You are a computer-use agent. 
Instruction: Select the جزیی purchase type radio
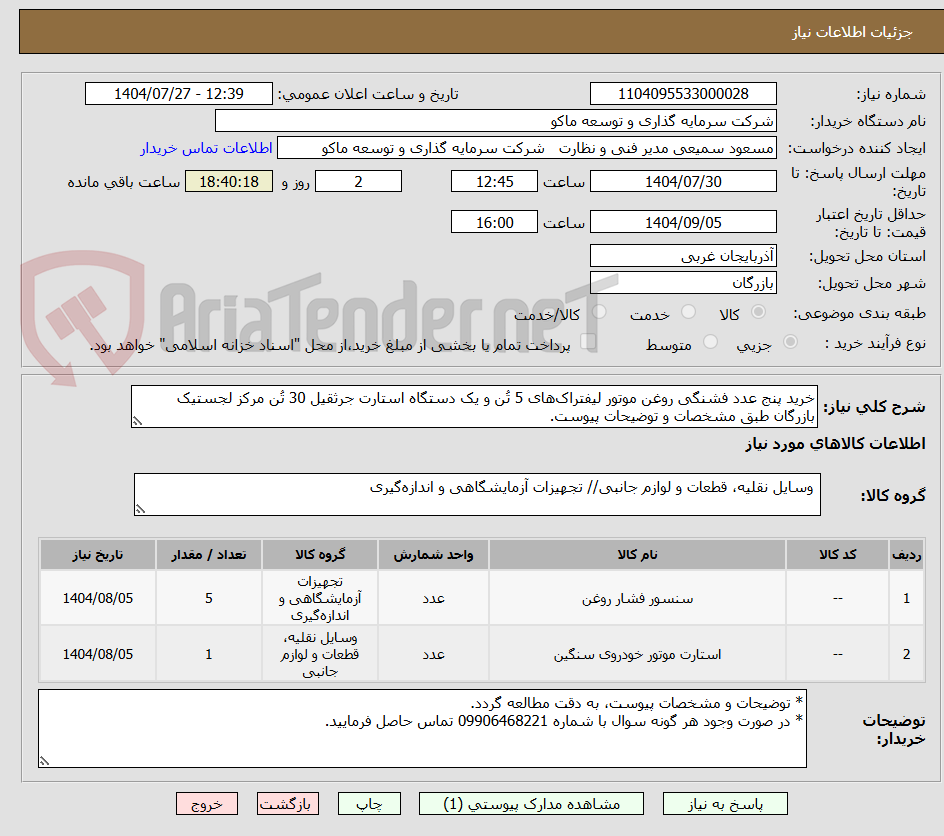point(790,342)
